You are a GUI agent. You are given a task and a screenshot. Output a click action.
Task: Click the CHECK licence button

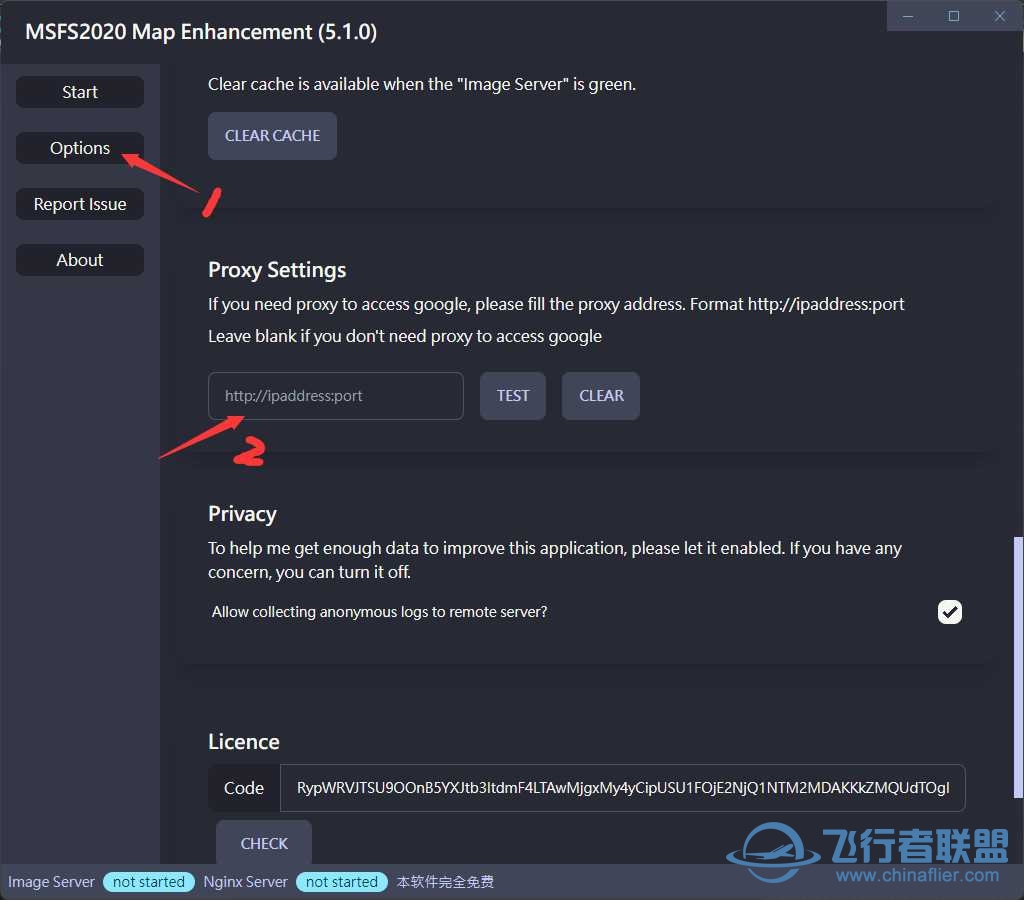click(x=264, y=843)
